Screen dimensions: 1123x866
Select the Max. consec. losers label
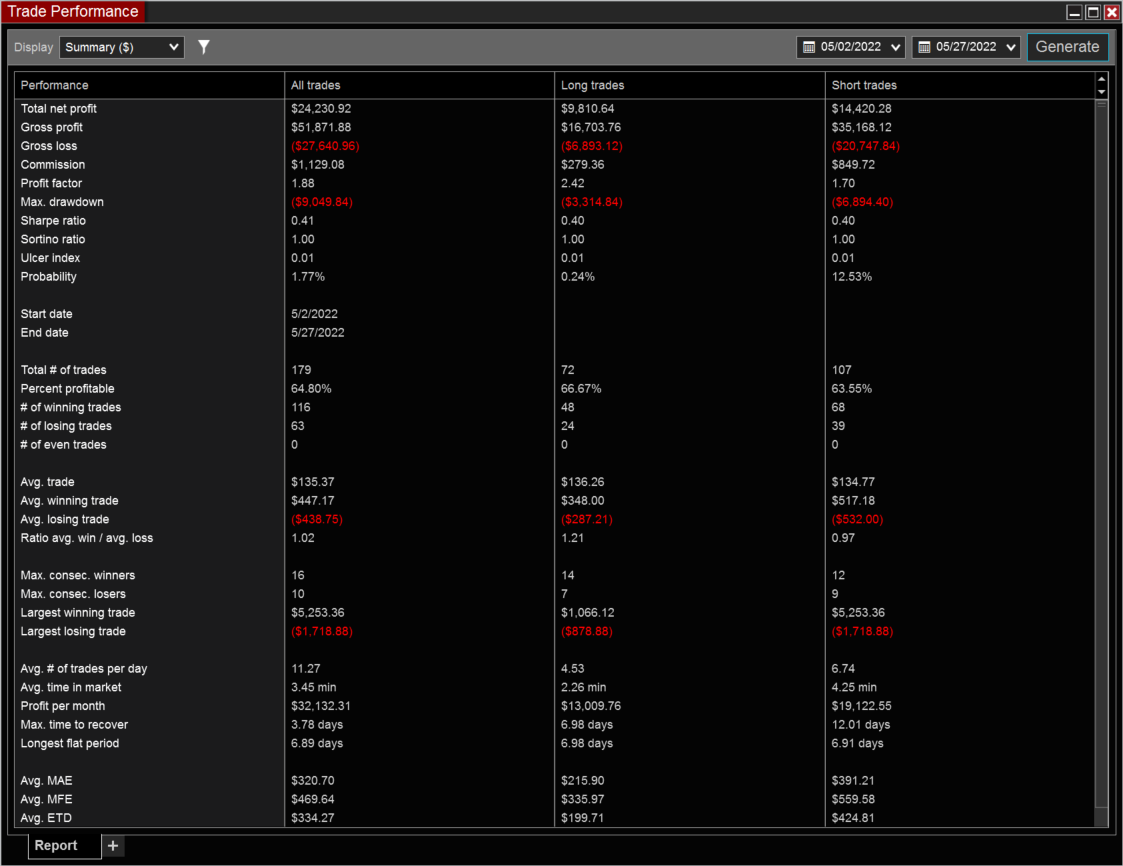[x=73, y=594]
